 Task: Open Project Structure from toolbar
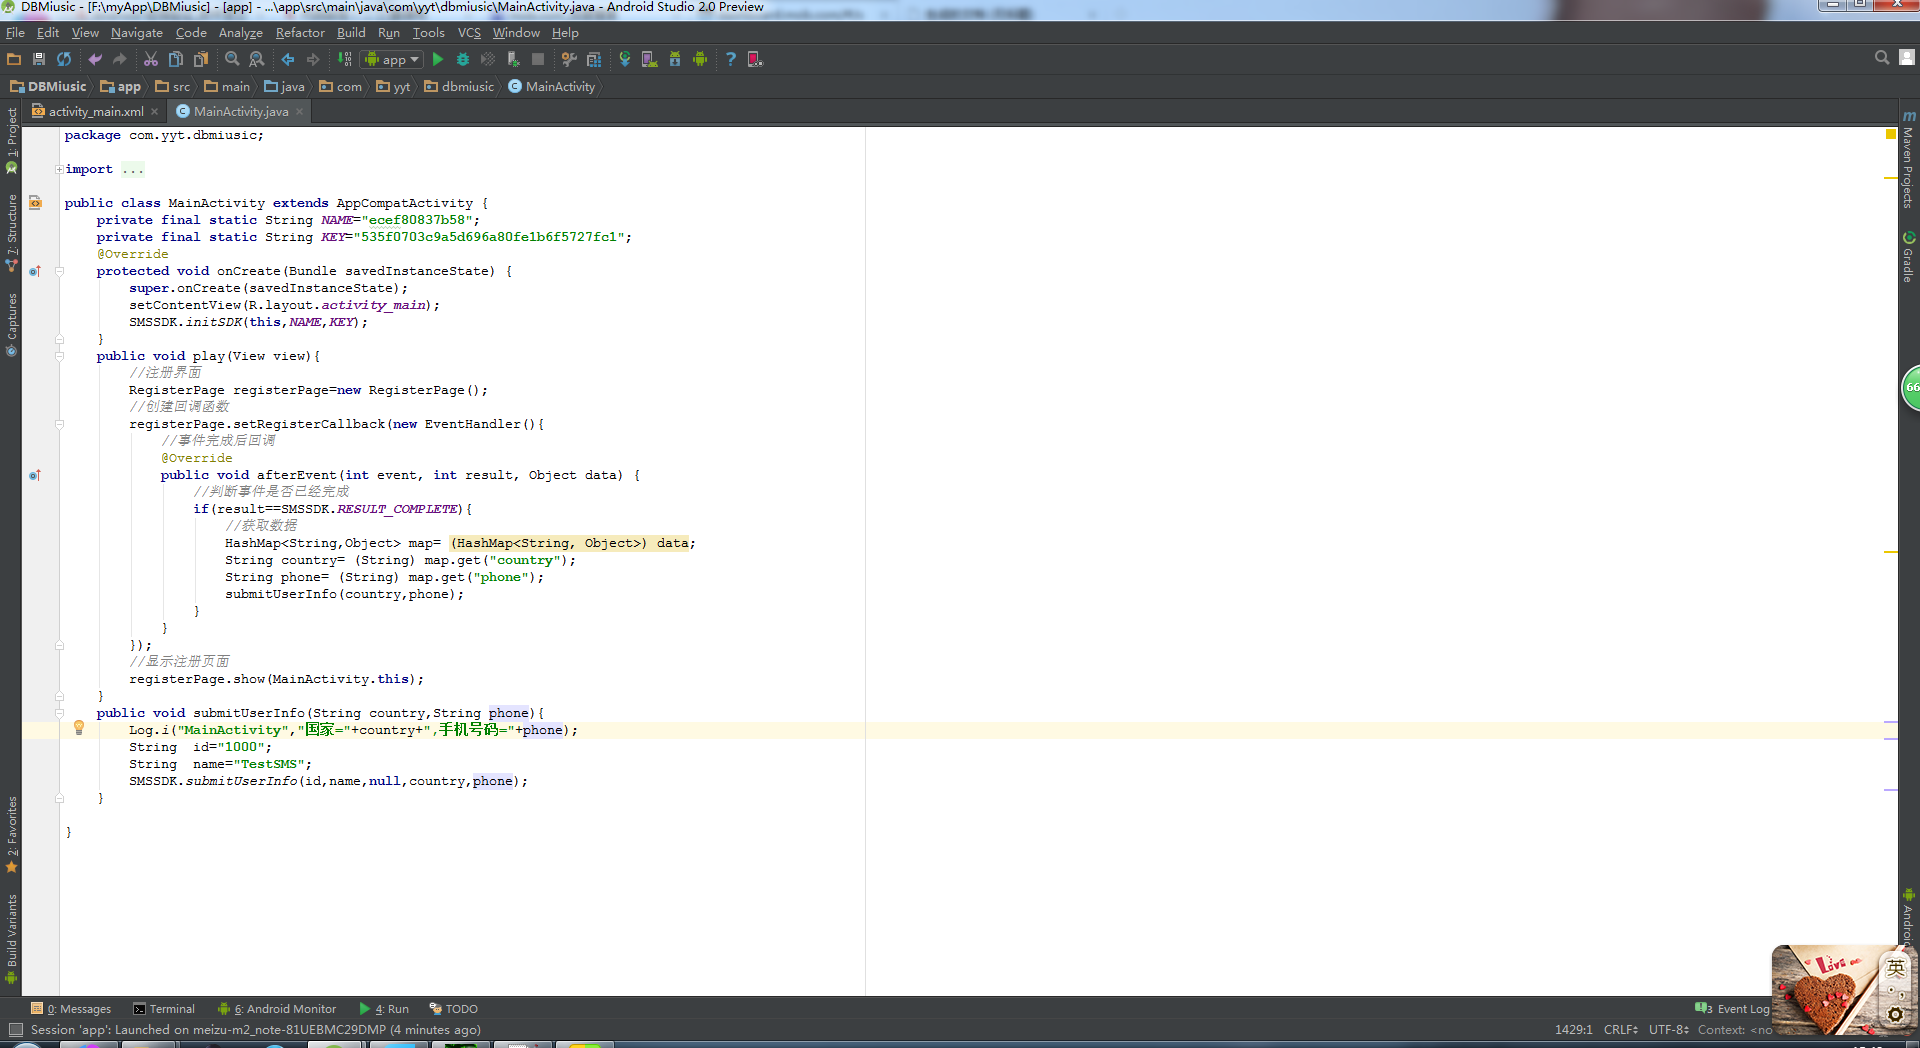(594, 59)
